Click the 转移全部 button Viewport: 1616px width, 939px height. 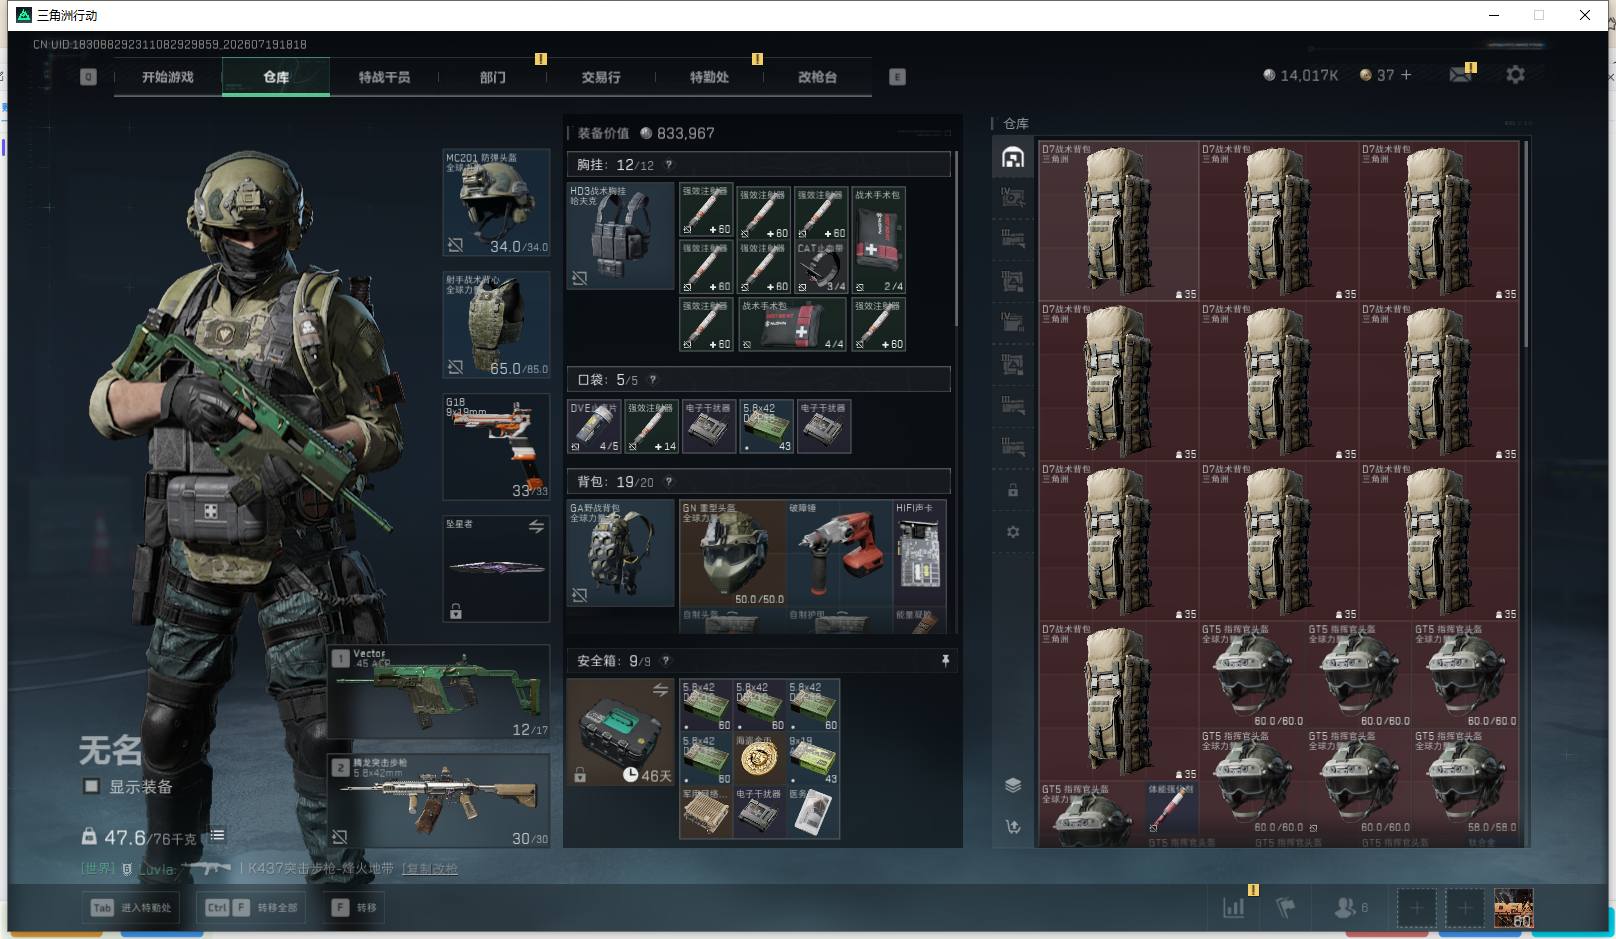(253, 907)
